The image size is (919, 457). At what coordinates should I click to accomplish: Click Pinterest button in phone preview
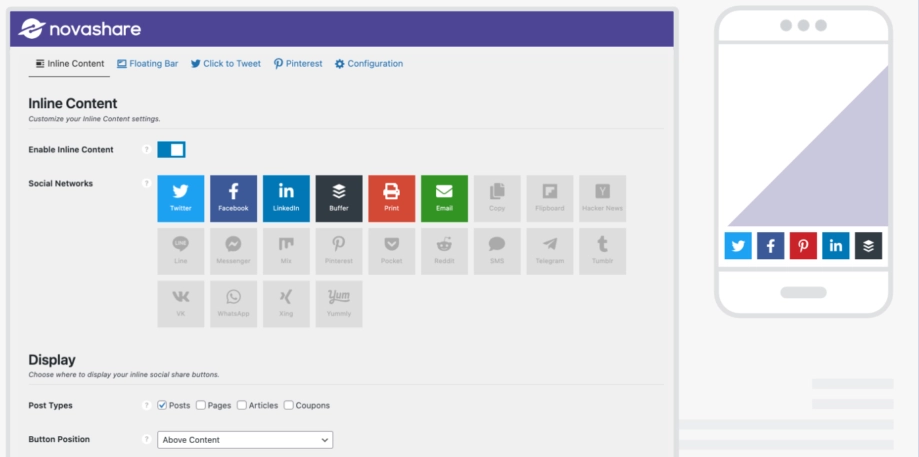803,246
